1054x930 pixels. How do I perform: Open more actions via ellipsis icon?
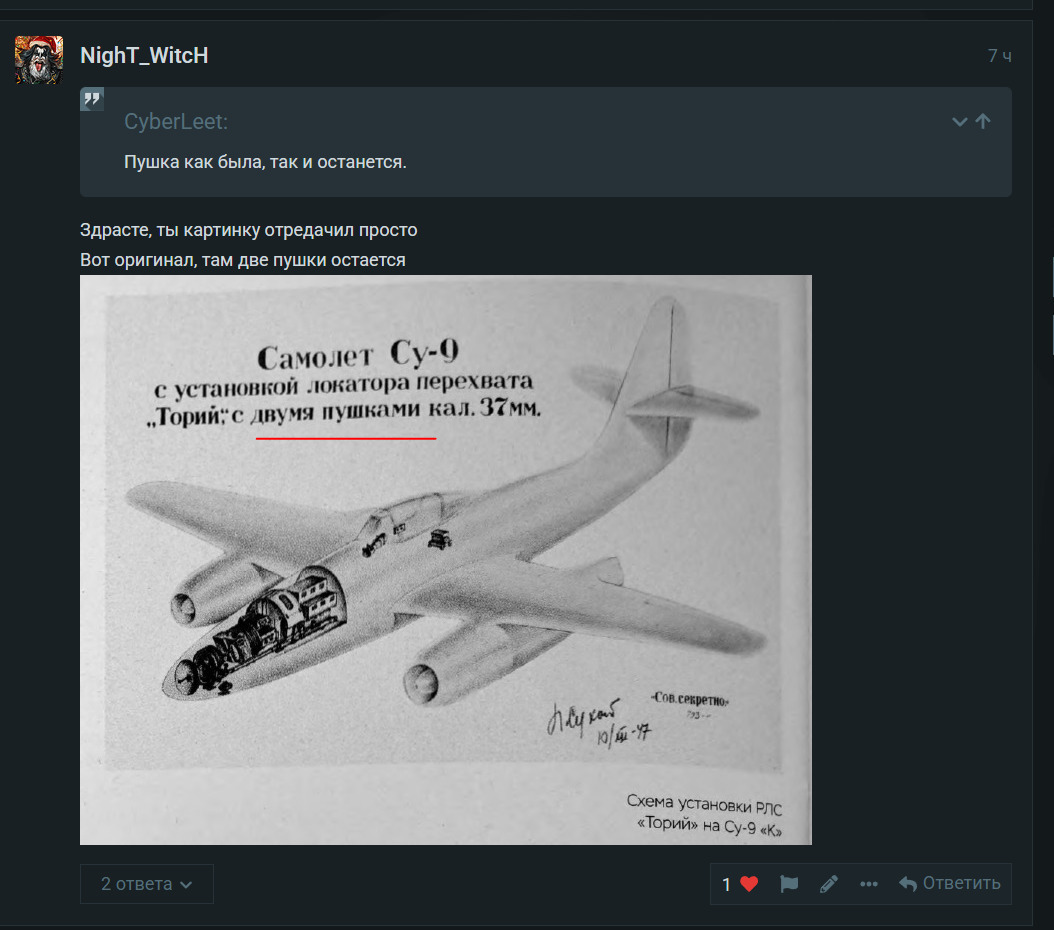click(869, 884)
